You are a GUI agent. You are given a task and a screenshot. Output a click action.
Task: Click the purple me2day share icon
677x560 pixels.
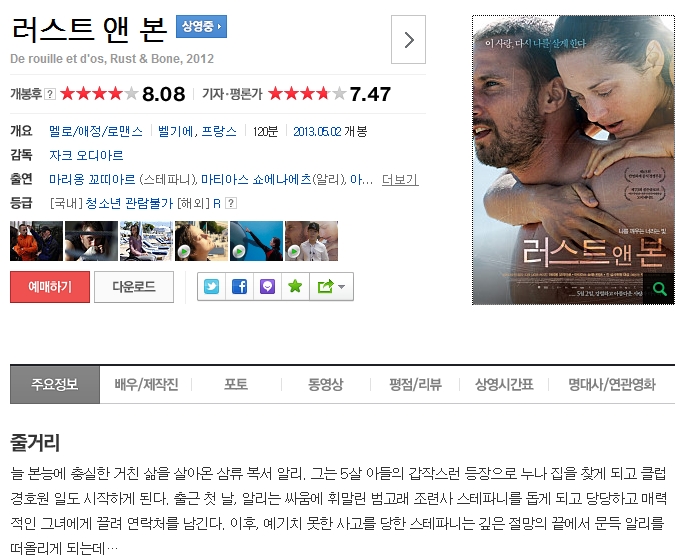tap(267, 286)
